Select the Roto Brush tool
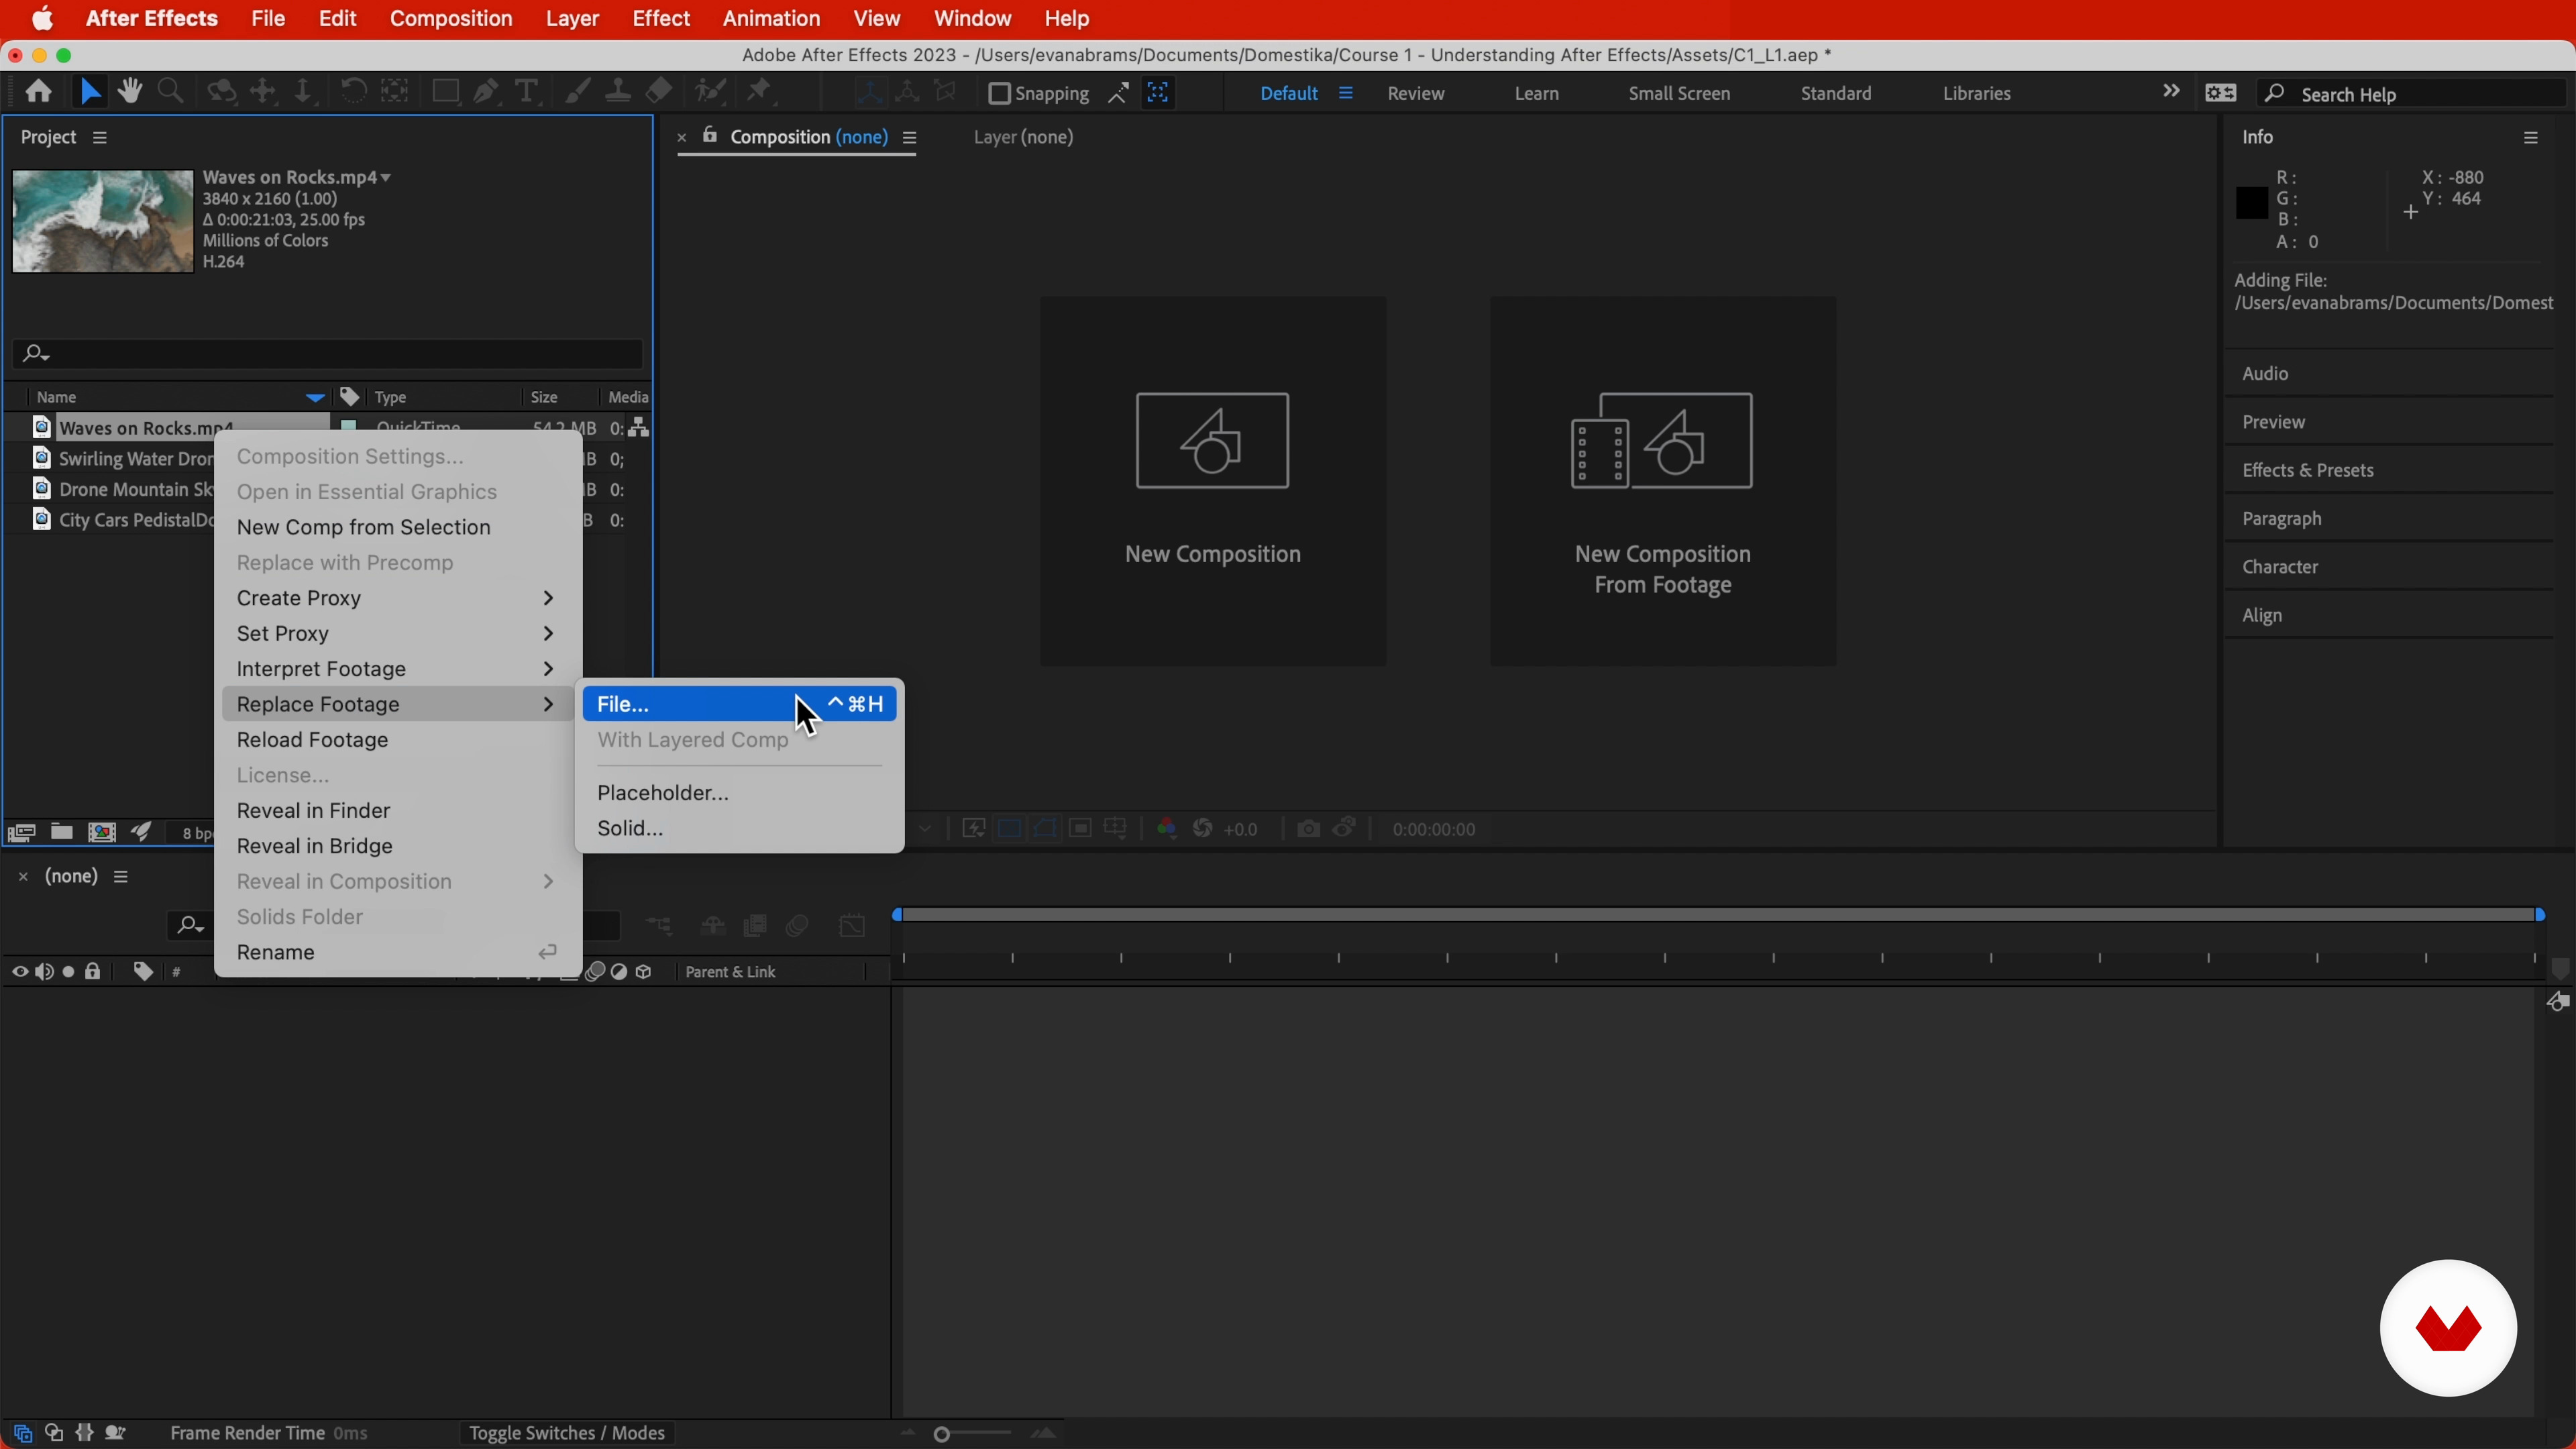Screen dimensions: 2576x1449 710,92
